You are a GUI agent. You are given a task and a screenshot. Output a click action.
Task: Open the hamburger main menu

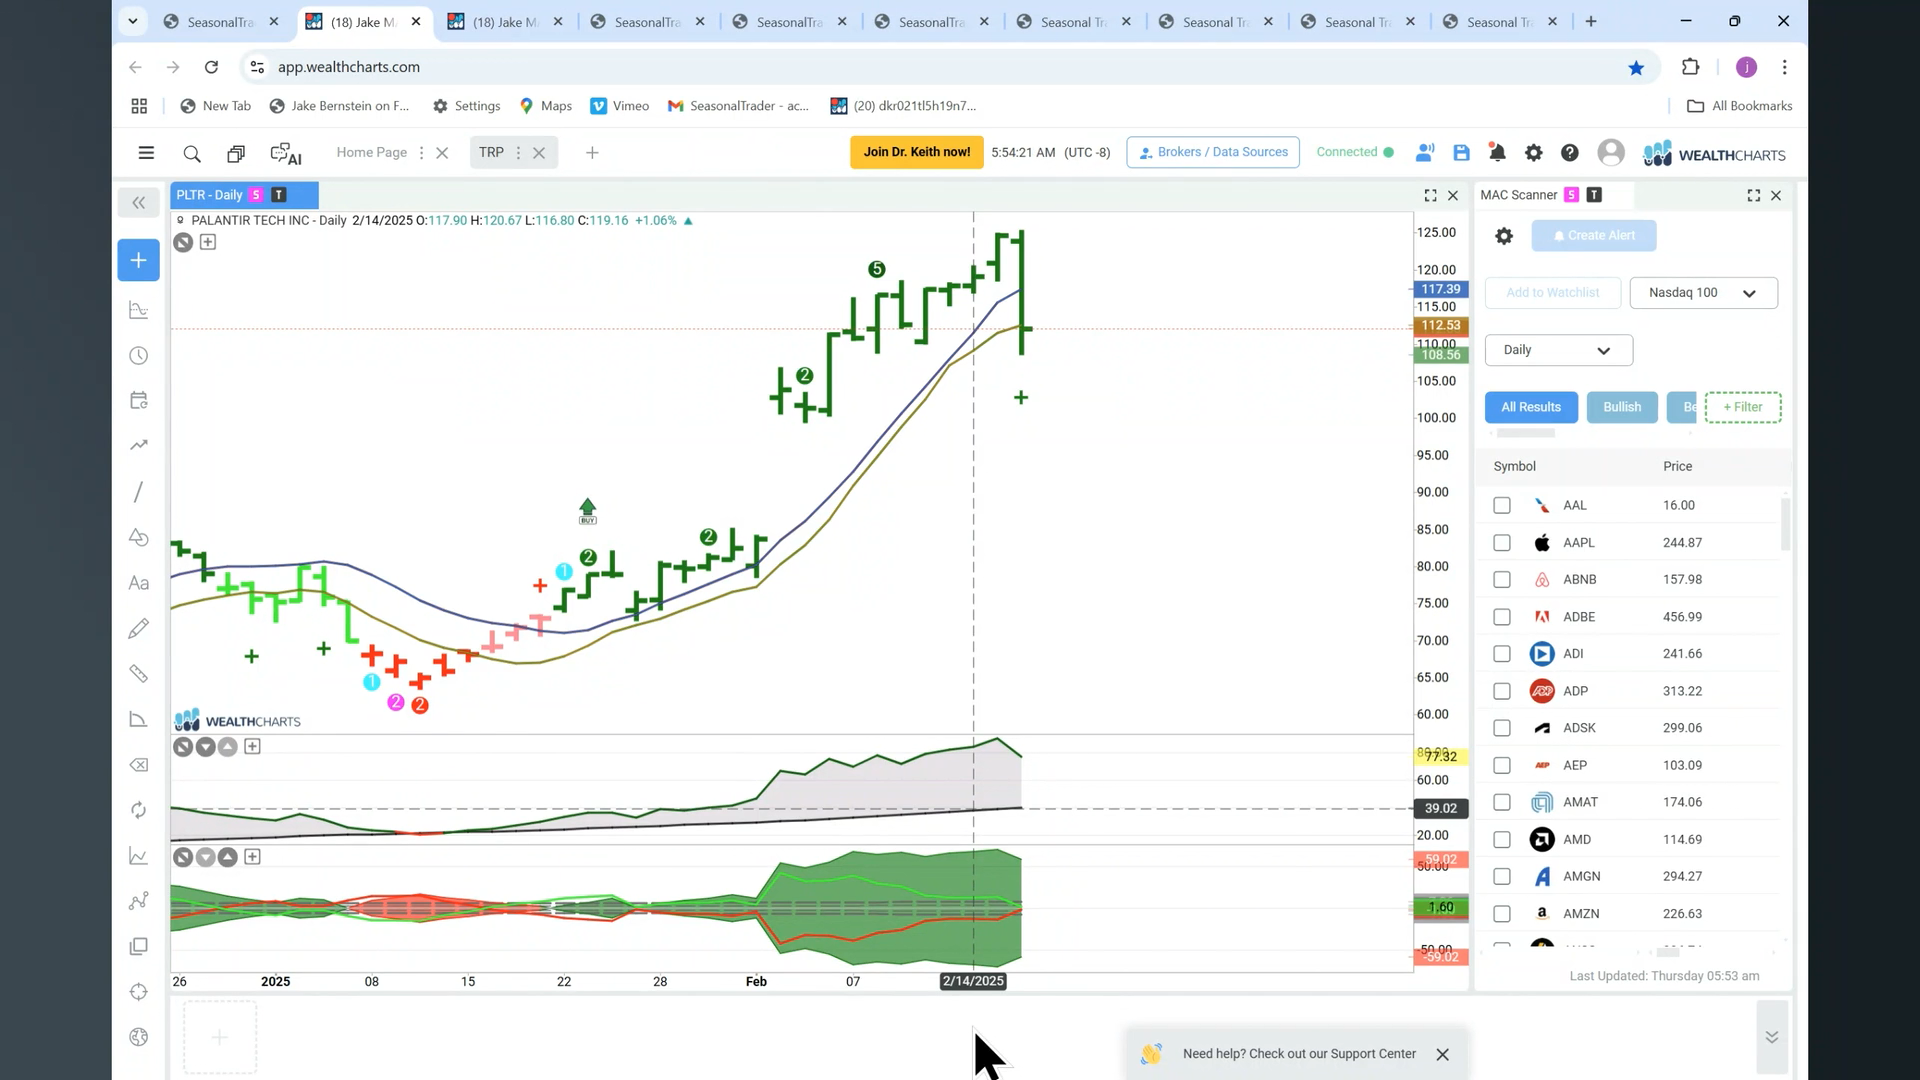(146, 153)
